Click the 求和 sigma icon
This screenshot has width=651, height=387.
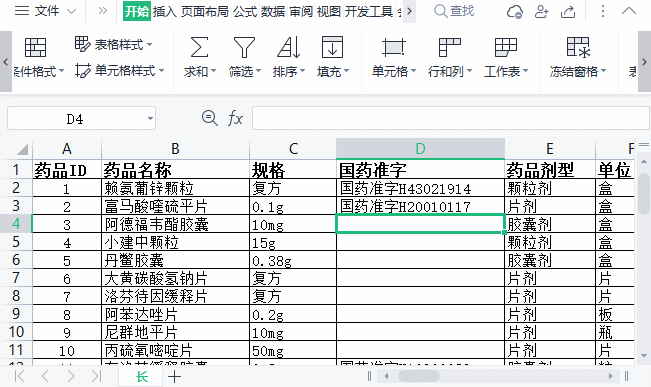[199, 47]
